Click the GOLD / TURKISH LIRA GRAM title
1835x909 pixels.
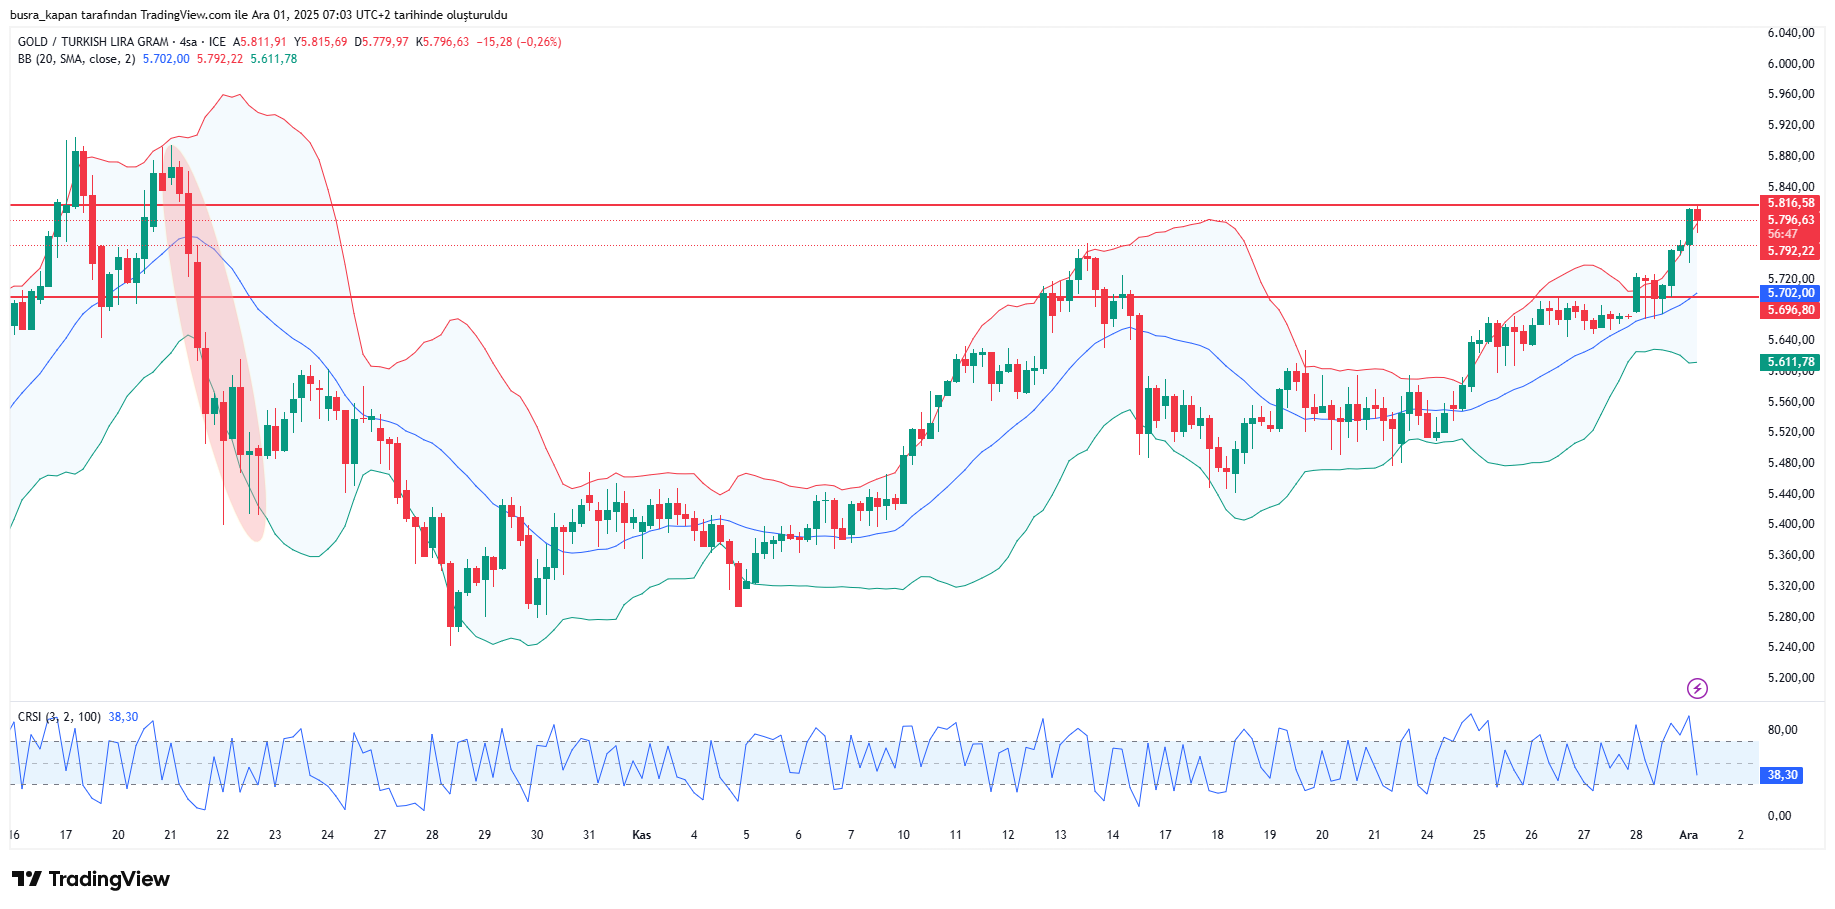[x=93, y=42]
